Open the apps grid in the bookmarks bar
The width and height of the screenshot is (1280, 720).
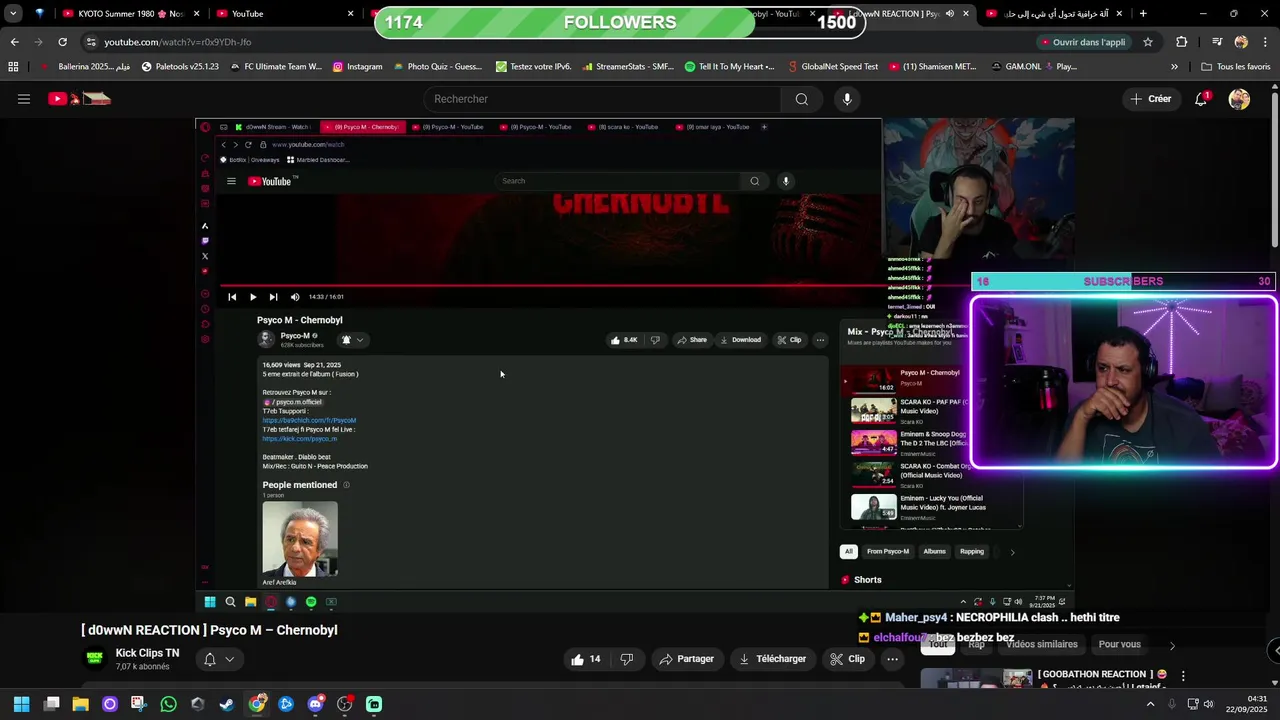tap(13, 67)
